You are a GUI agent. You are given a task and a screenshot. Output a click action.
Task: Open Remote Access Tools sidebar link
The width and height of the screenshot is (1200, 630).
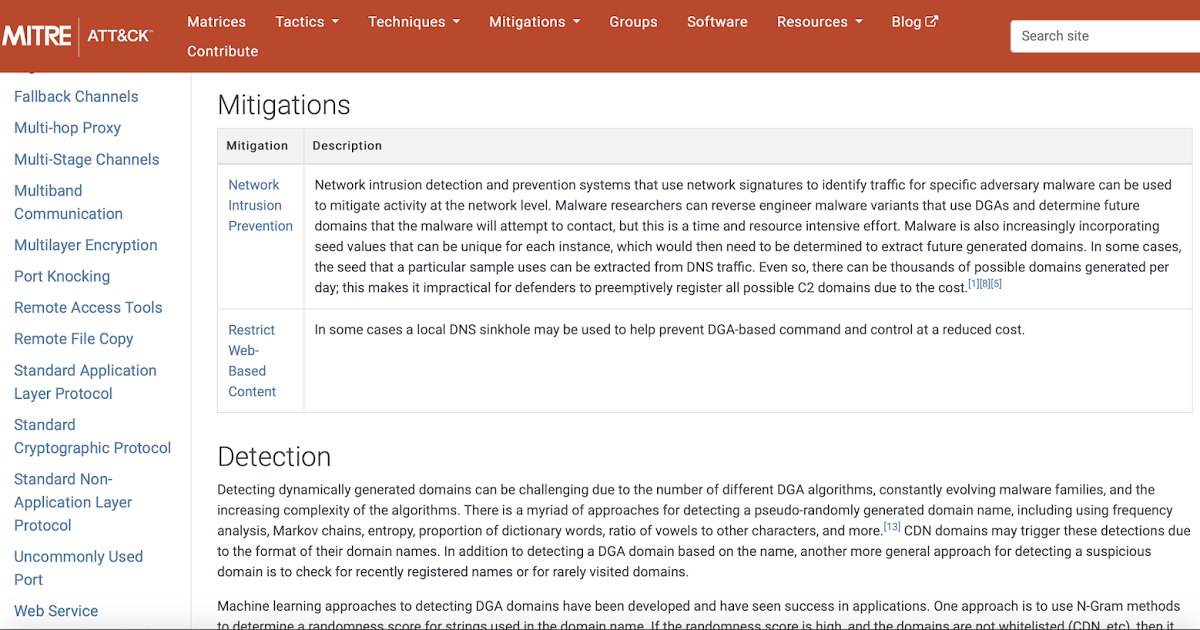pos(88,307)
